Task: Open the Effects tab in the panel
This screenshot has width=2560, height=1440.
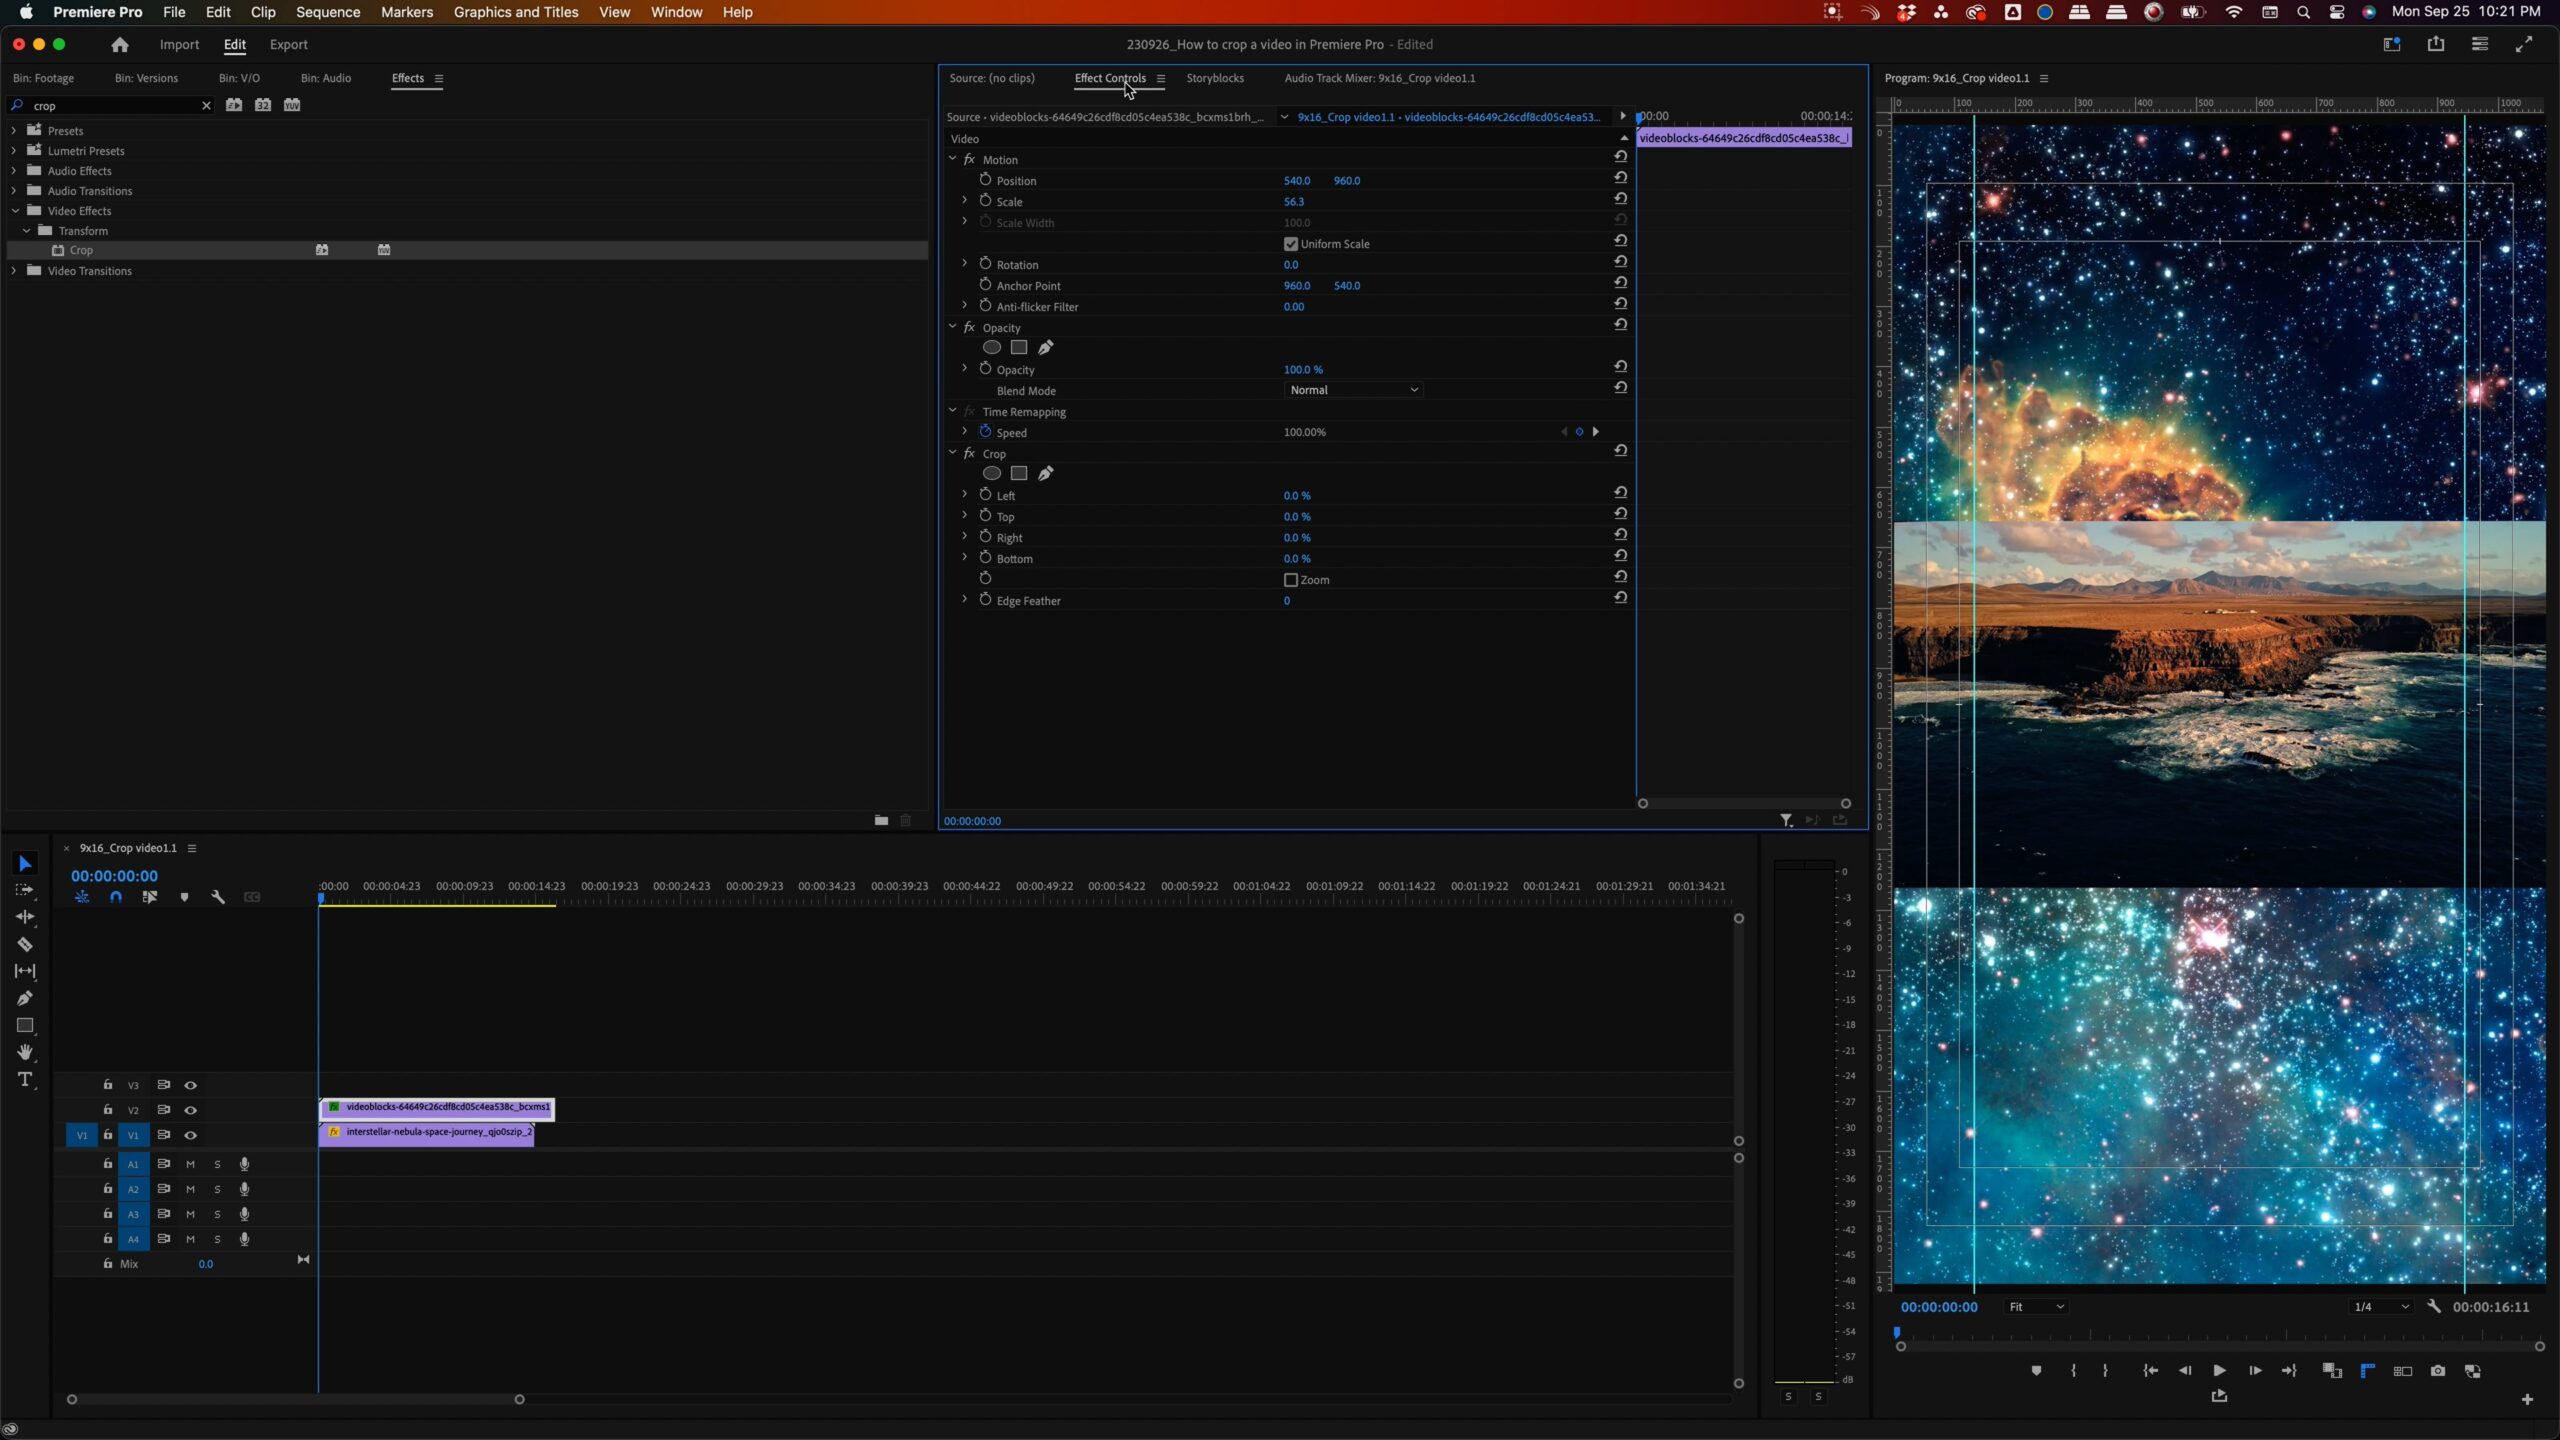Action: (408, 77)
